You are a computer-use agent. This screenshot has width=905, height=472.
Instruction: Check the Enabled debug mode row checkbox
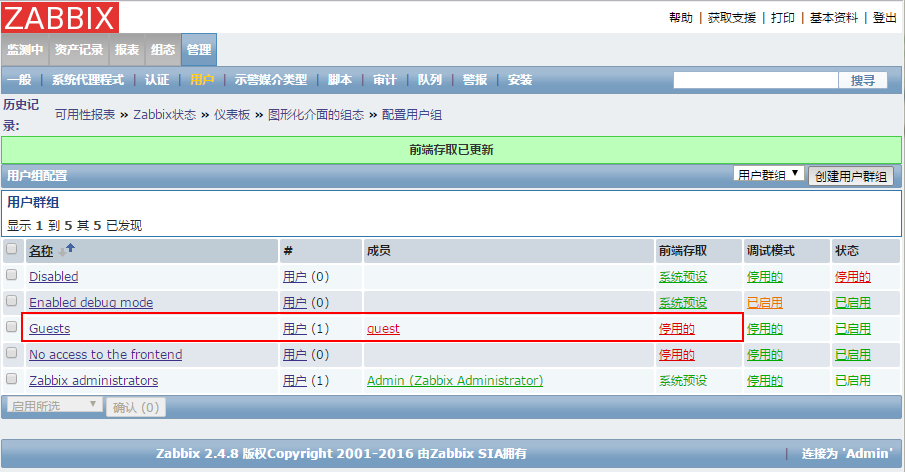pyautogui.click(x=12, y=301)
